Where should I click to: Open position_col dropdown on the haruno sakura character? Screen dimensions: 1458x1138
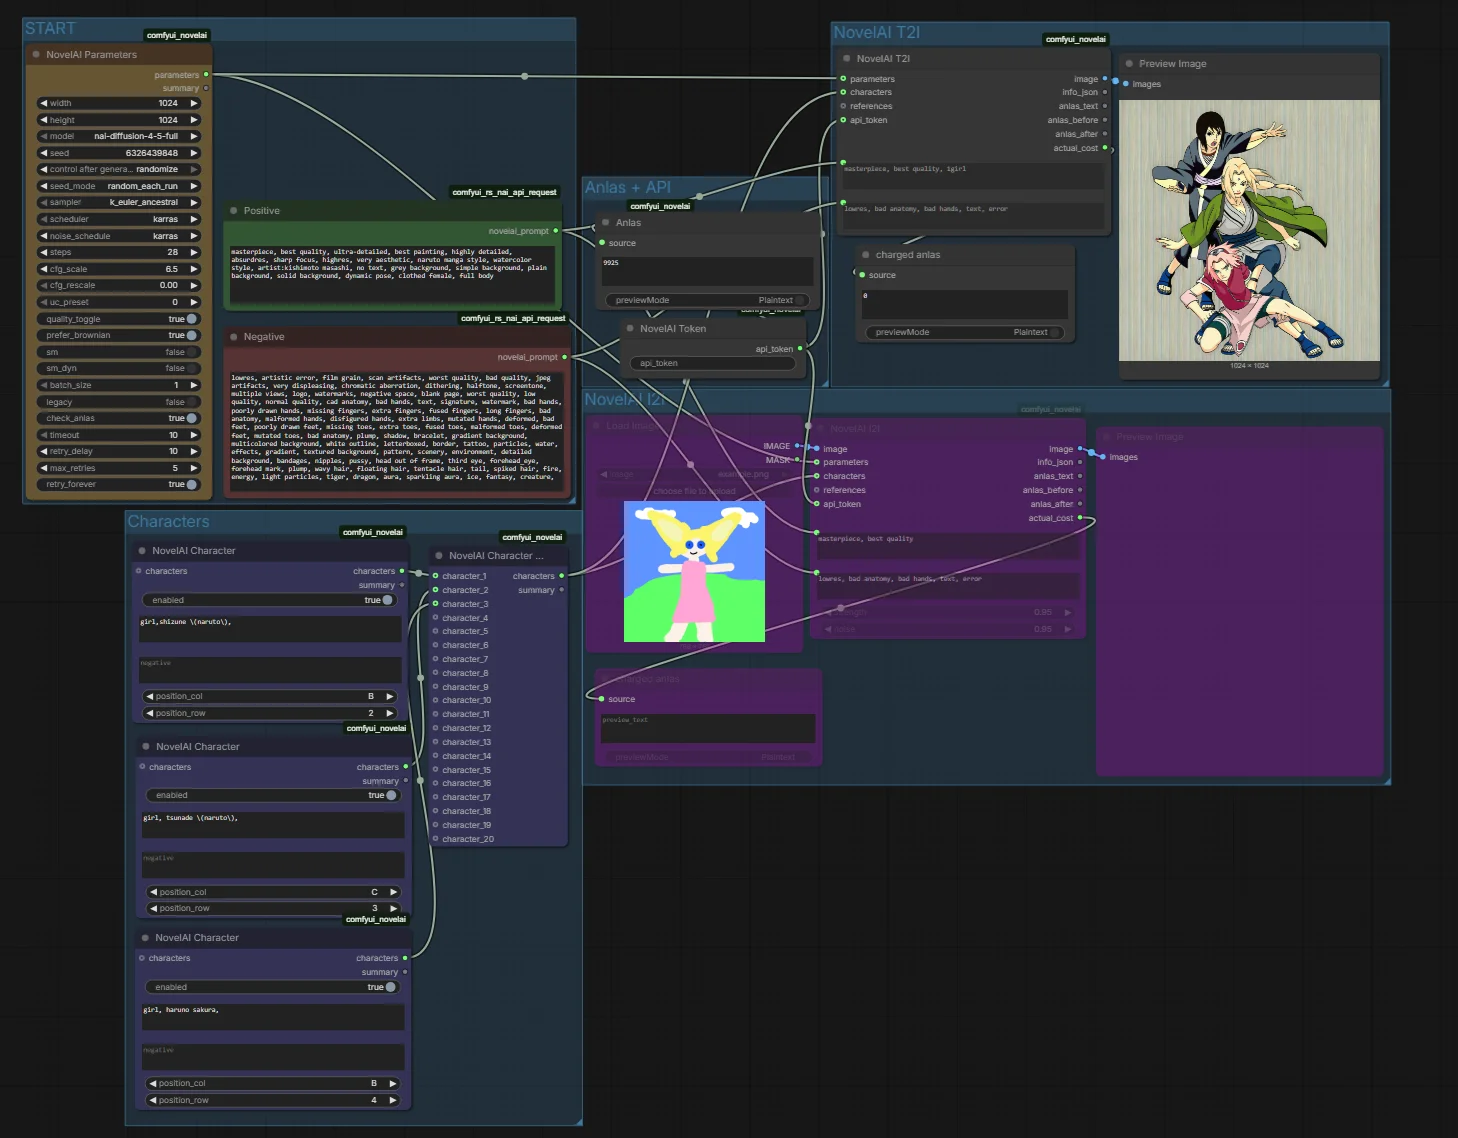[x=274, y=1083]
